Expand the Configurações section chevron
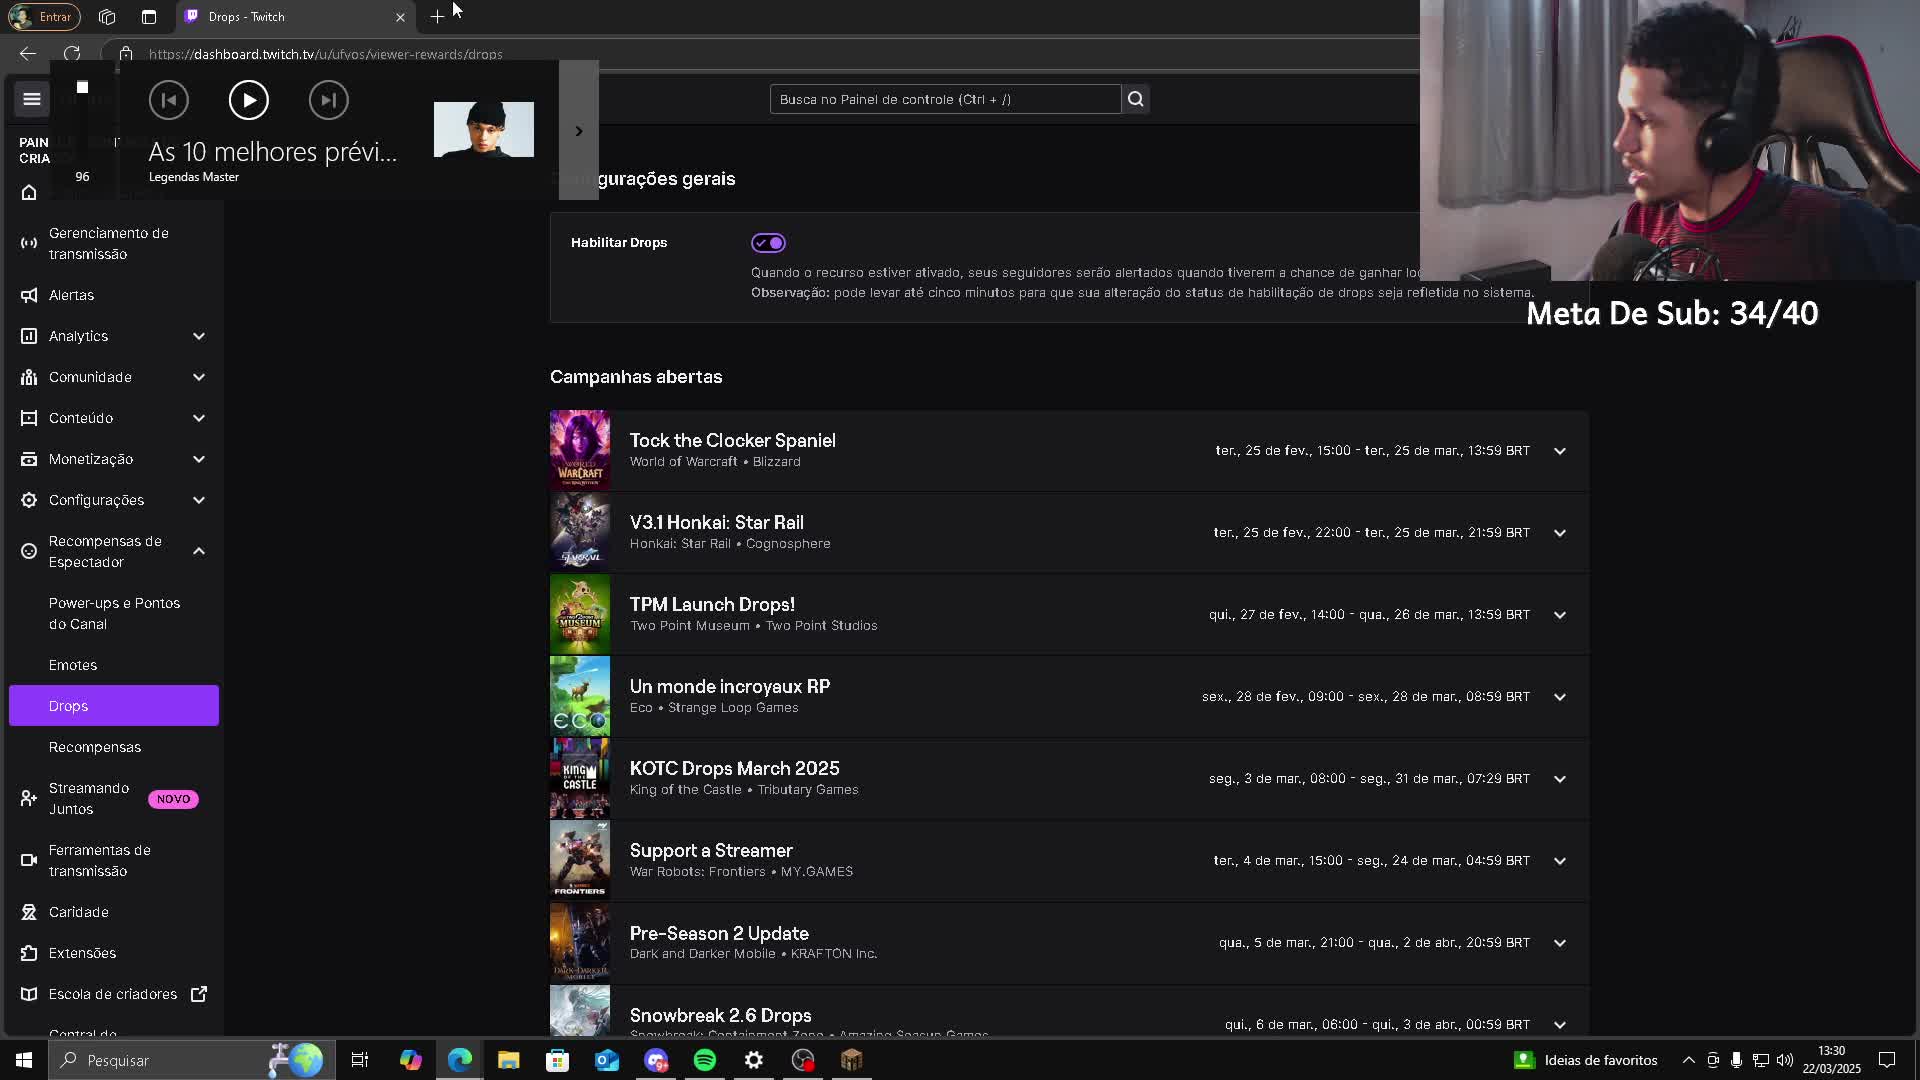This screenshot has height=1080, width=1920. (199, 500)
